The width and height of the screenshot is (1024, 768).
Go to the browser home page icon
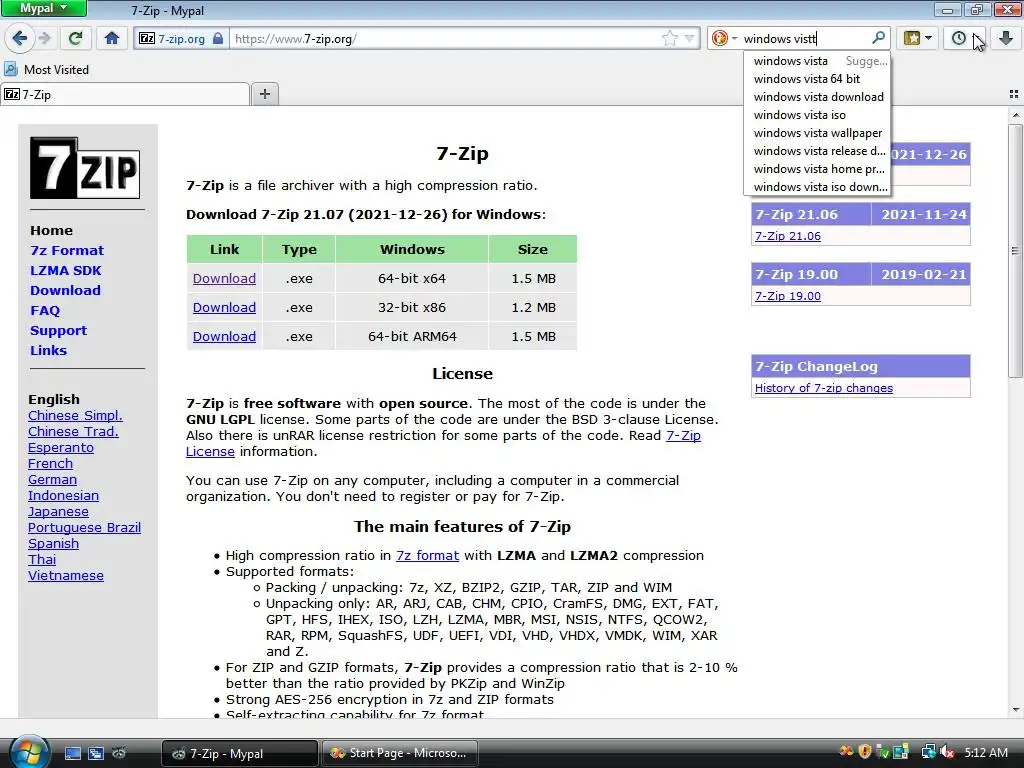(112, 39)
